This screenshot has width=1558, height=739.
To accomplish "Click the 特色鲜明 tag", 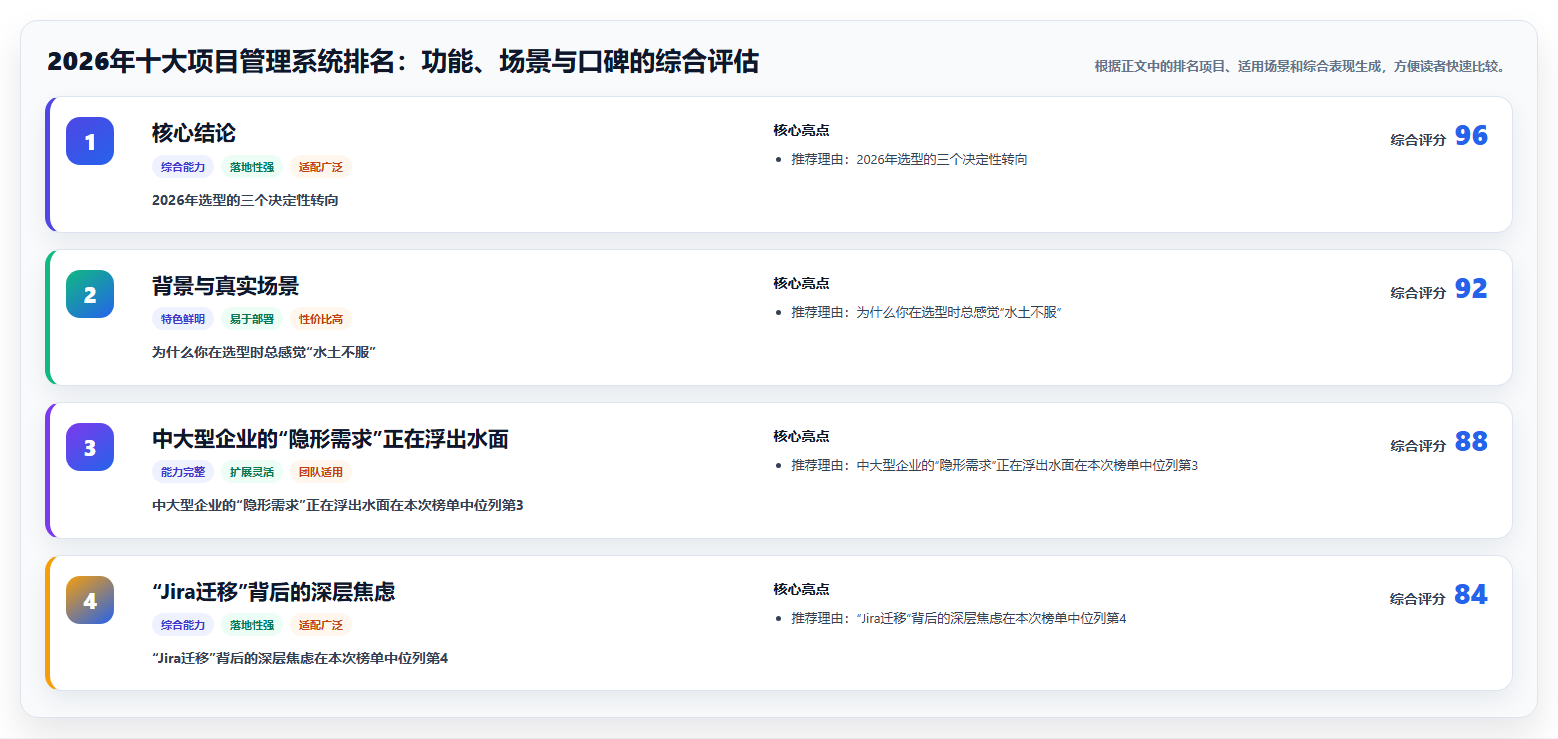I will pyautogui.click(x=183, y=320).
